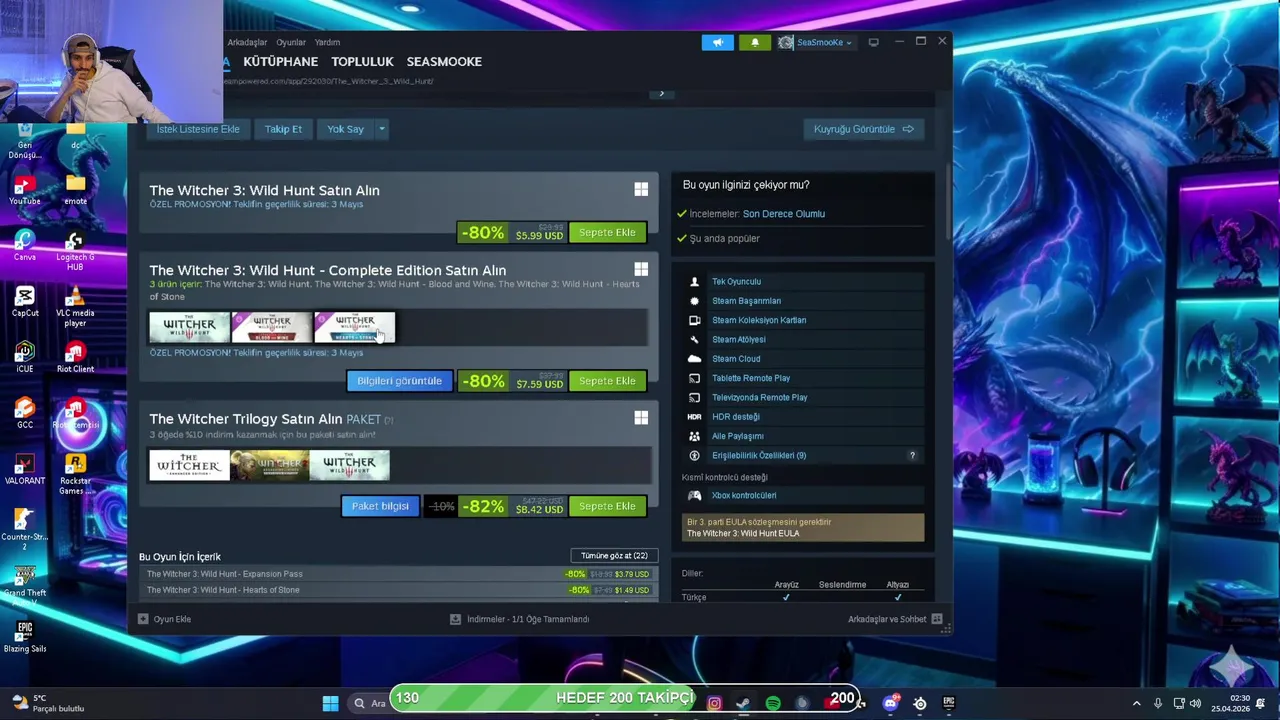This screenshot has height=720, width=1280.
Task: Click the Steam announcements megaphone icon
Action: click(717, 42)
